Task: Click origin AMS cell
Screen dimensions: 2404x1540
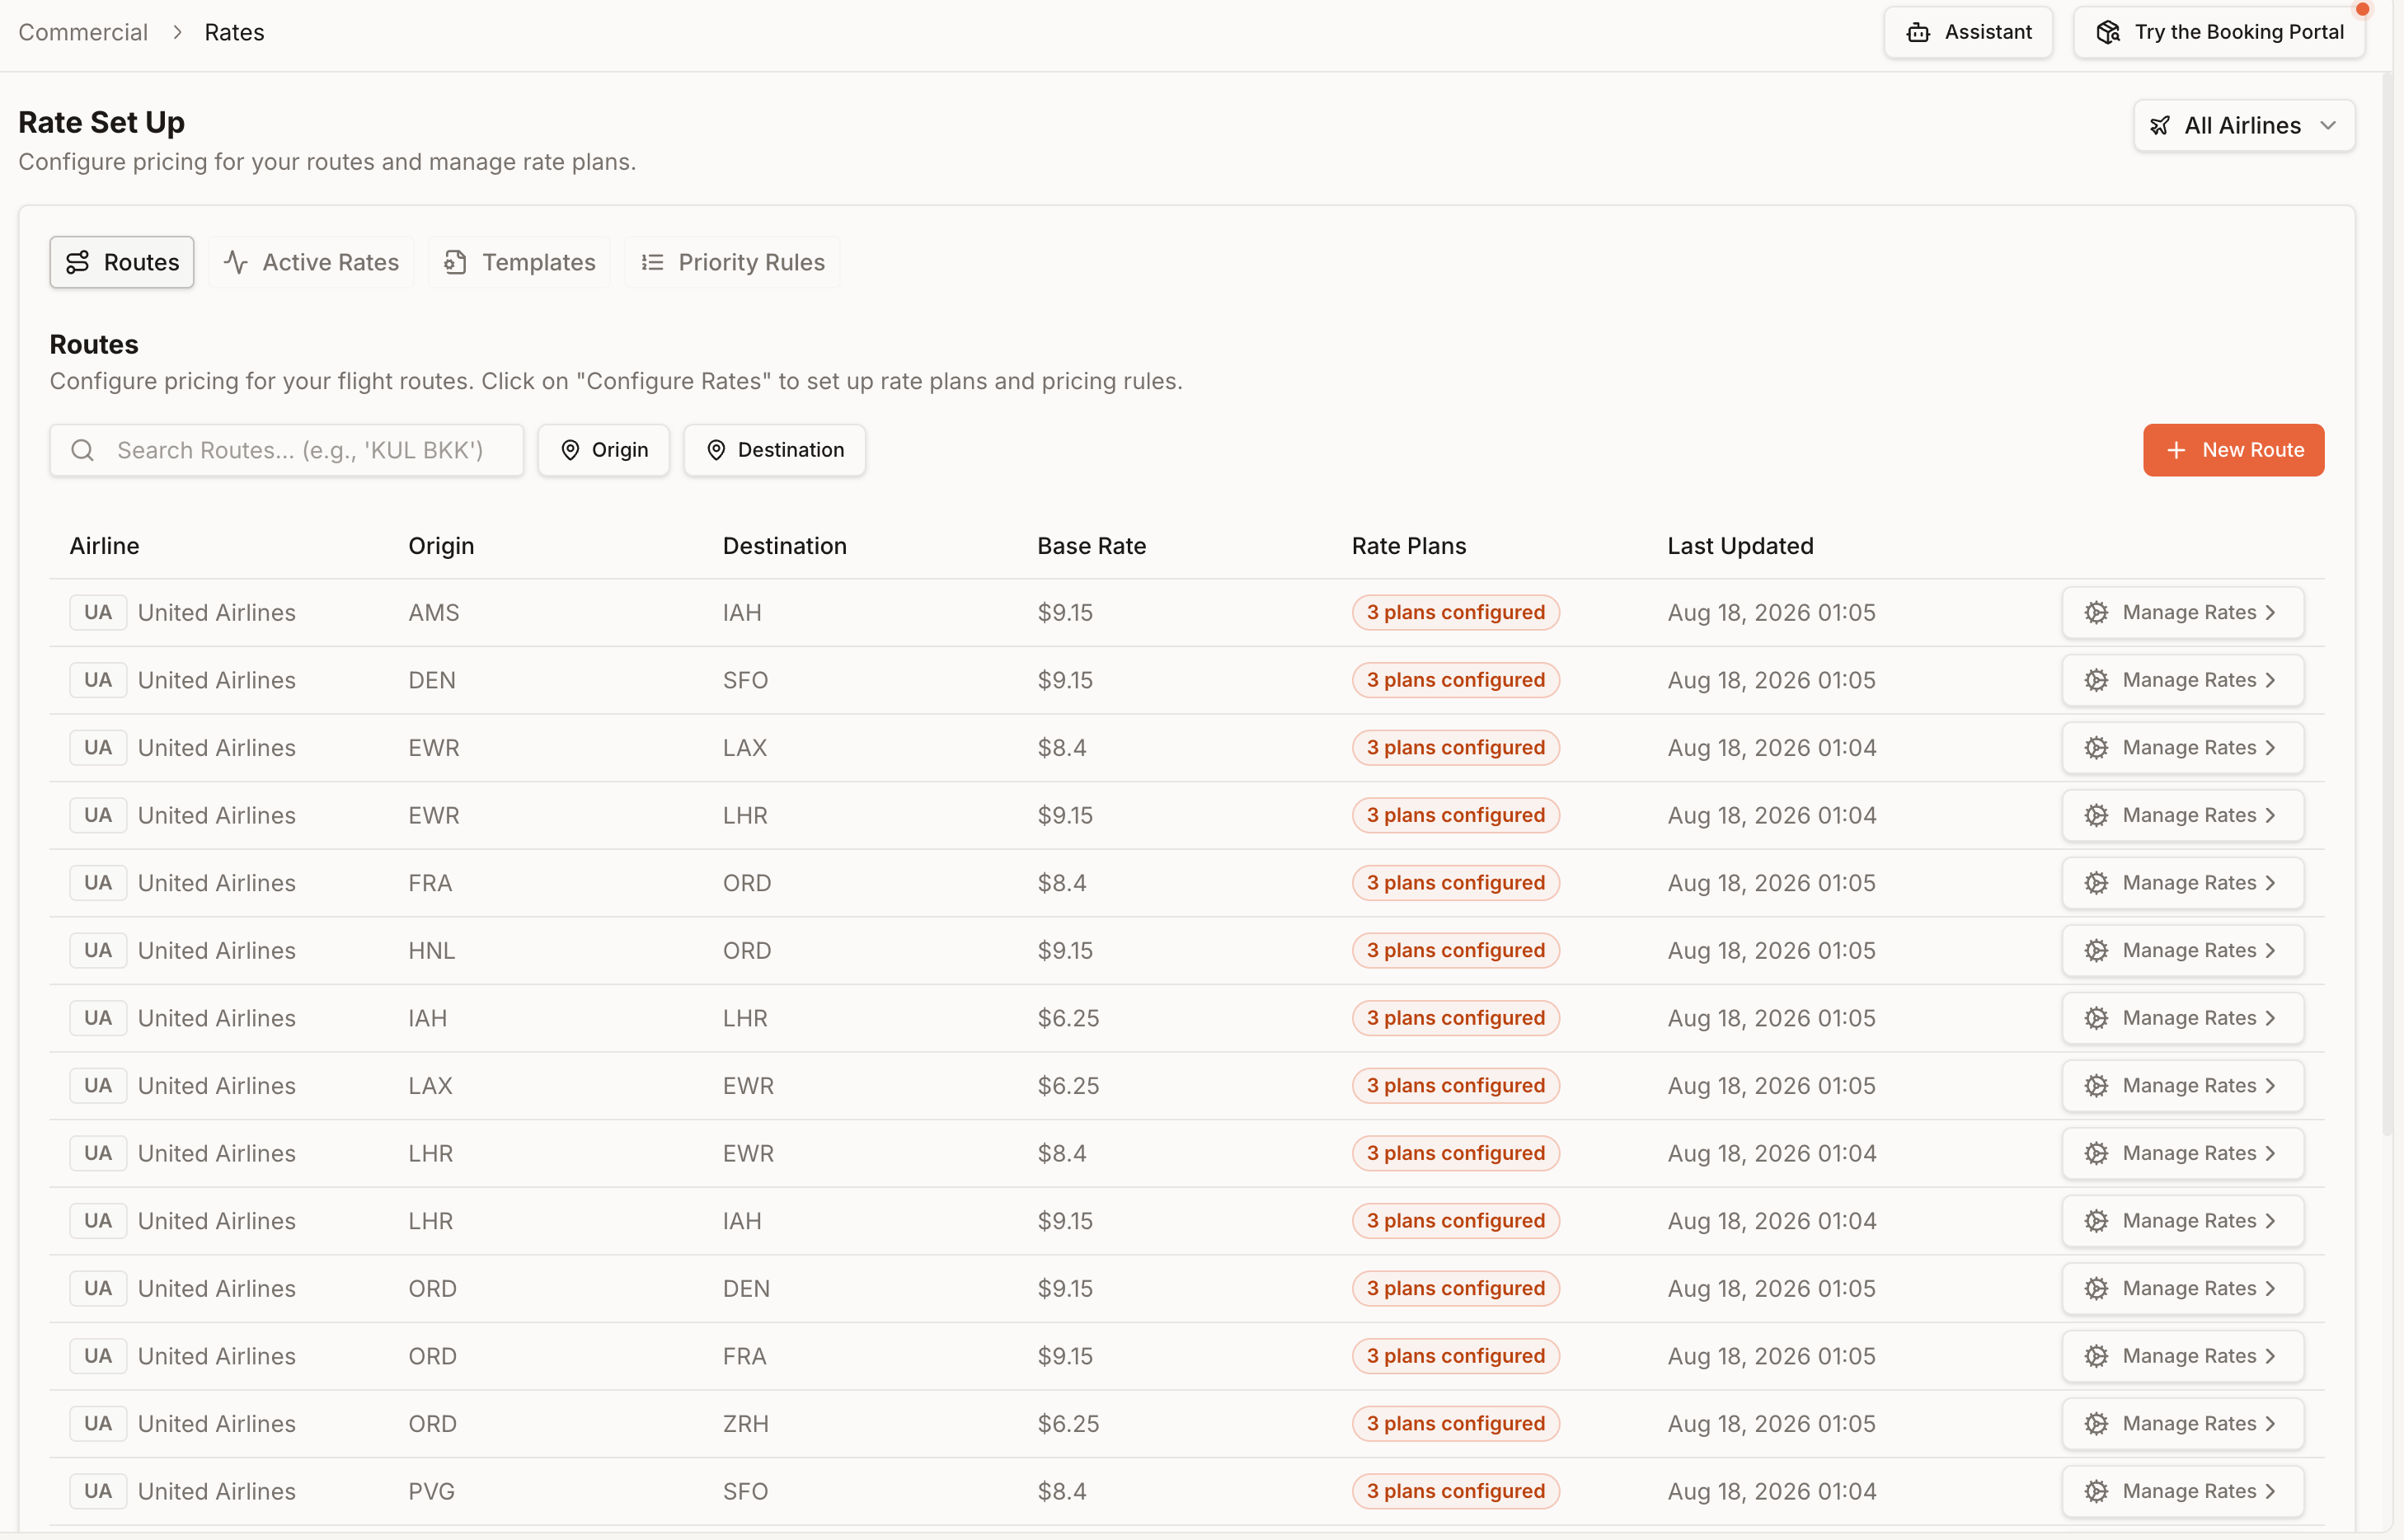Action: [x=434, y=612]
